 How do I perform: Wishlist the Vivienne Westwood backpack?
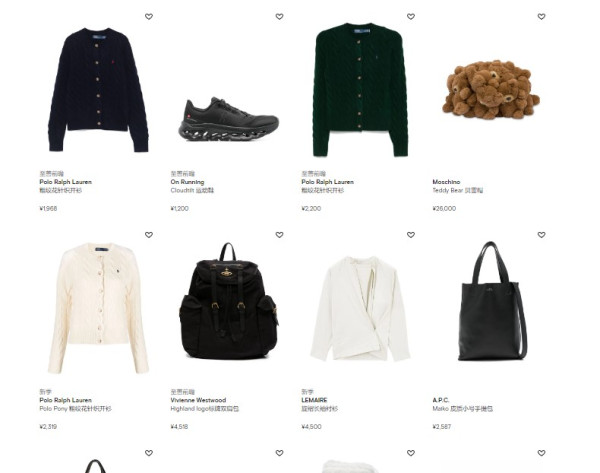coord(280,235)
